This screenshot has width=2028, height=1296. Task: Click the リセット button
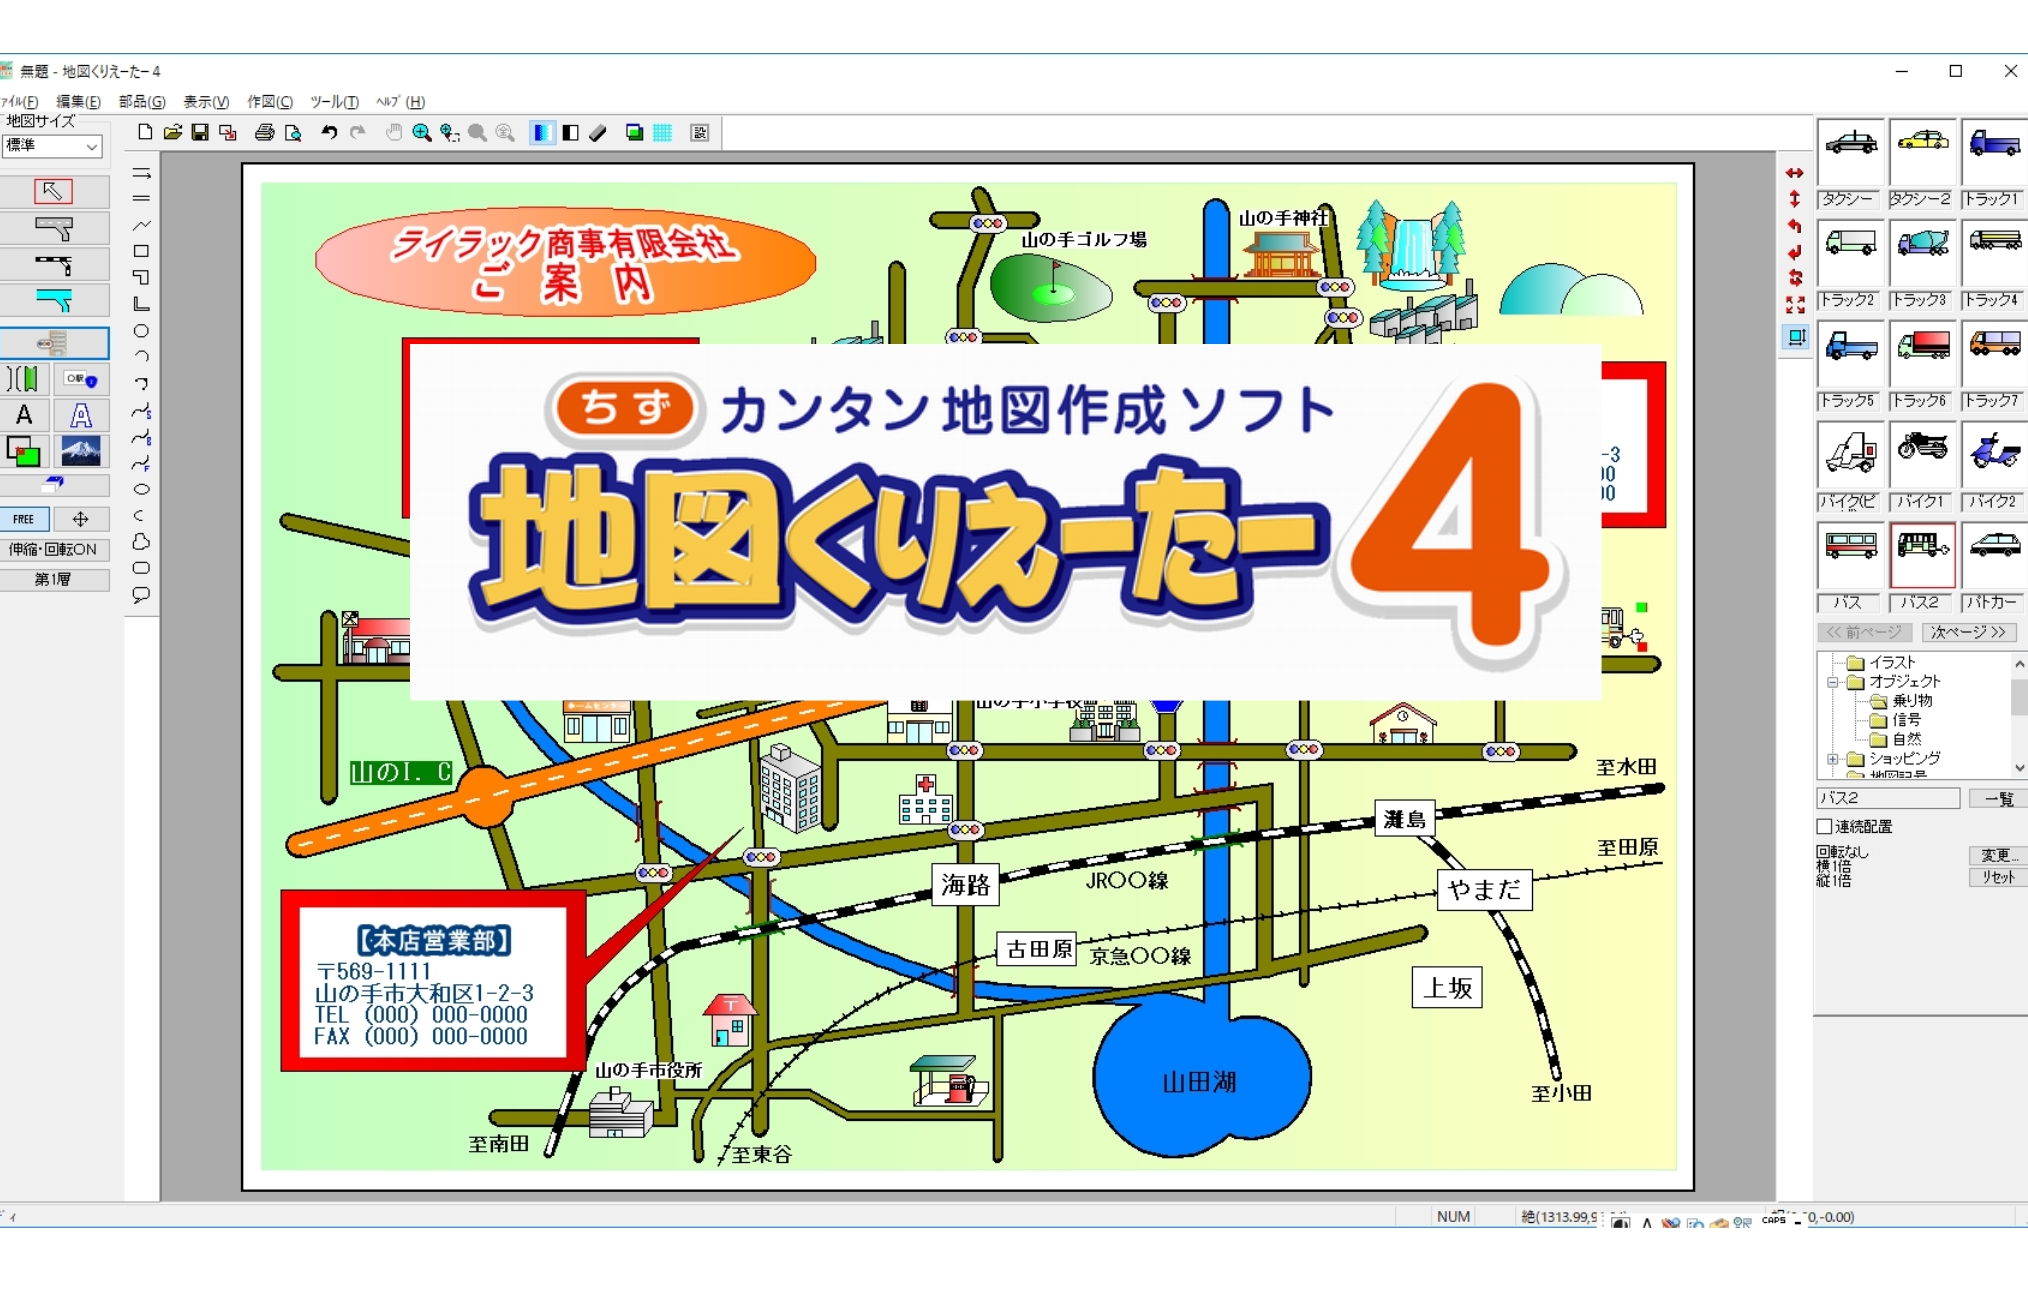tap(1998, 877)
